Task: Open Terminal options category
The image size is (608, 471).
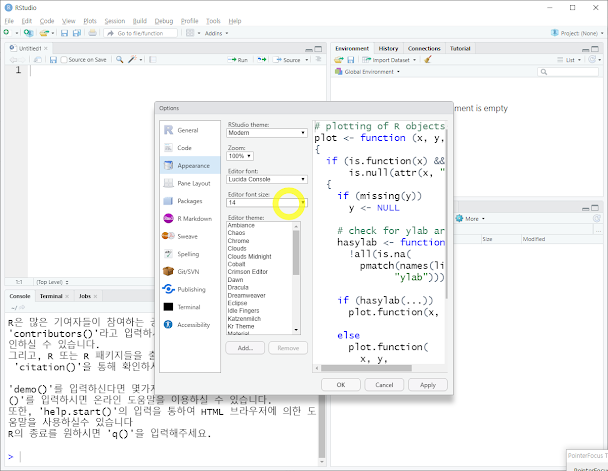Action: (190, 307)
